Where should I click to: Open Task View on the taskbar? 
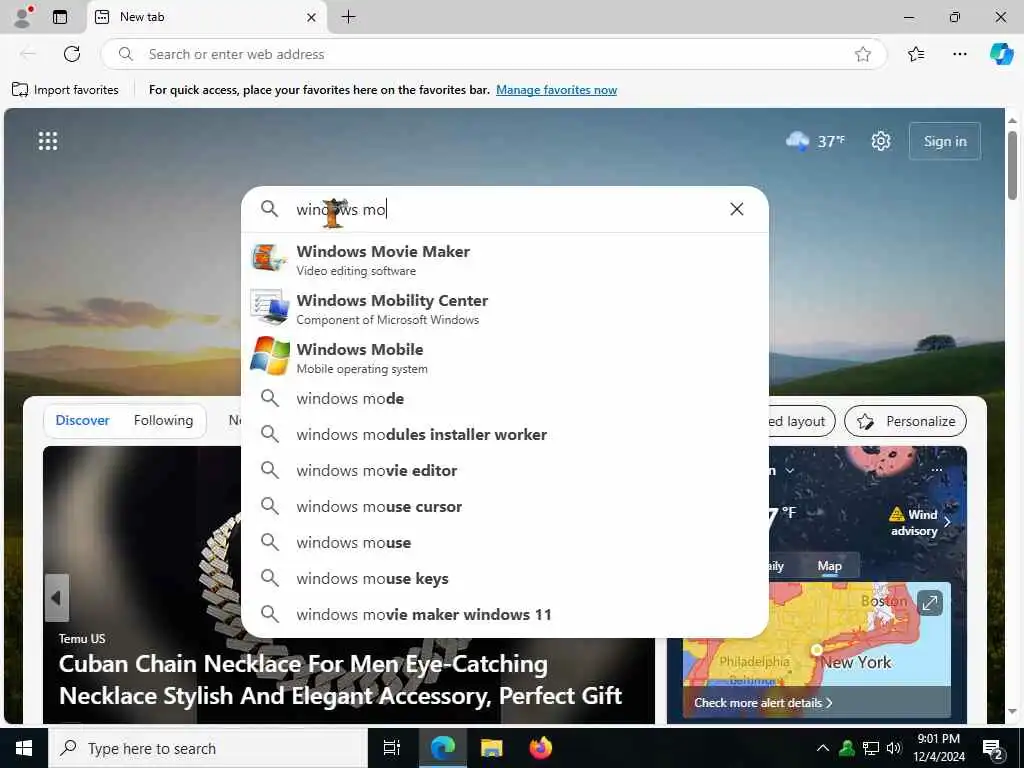pos(392,748)
